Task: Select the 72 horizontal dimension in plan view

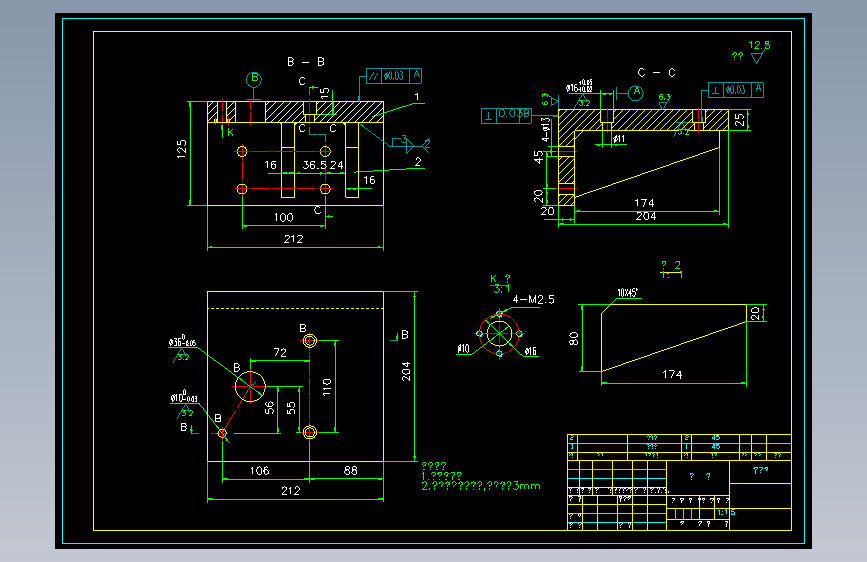Action: tap(280, 352)
